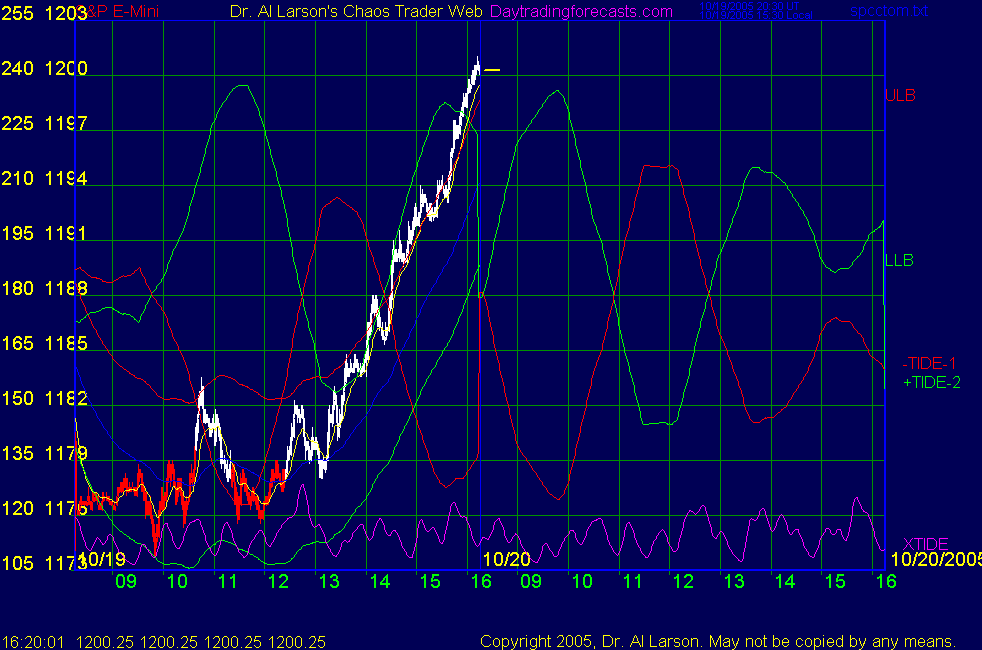Select the green LLB legend label
This screenshot has width=982, height=650.
tap(899, 260)
